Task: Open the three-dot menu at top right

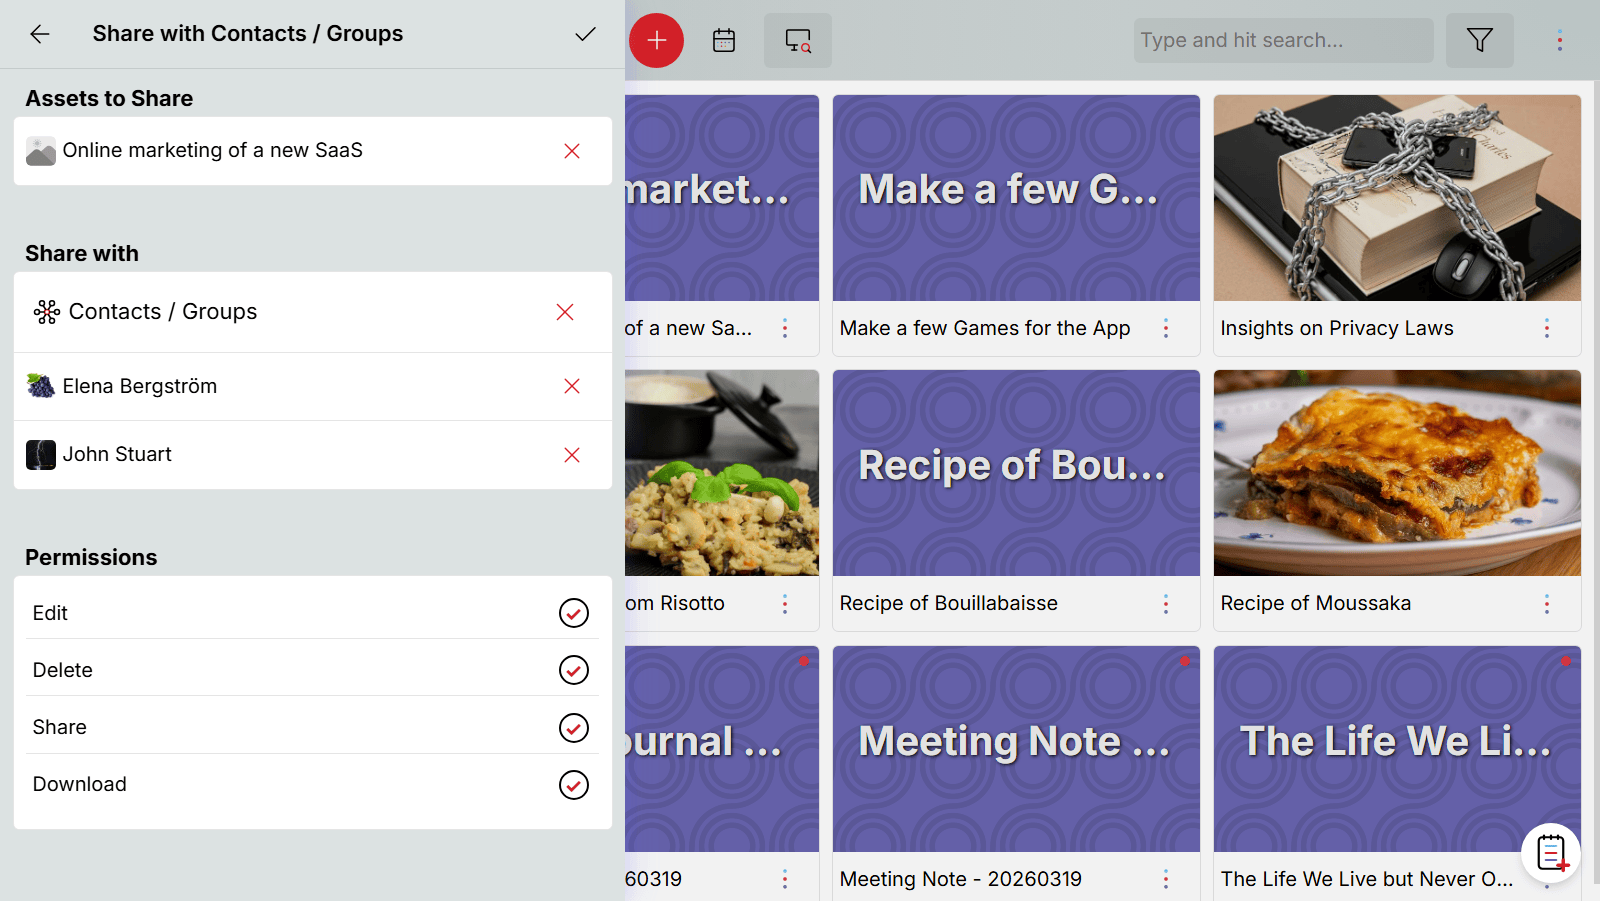Action: point(1559,40)
